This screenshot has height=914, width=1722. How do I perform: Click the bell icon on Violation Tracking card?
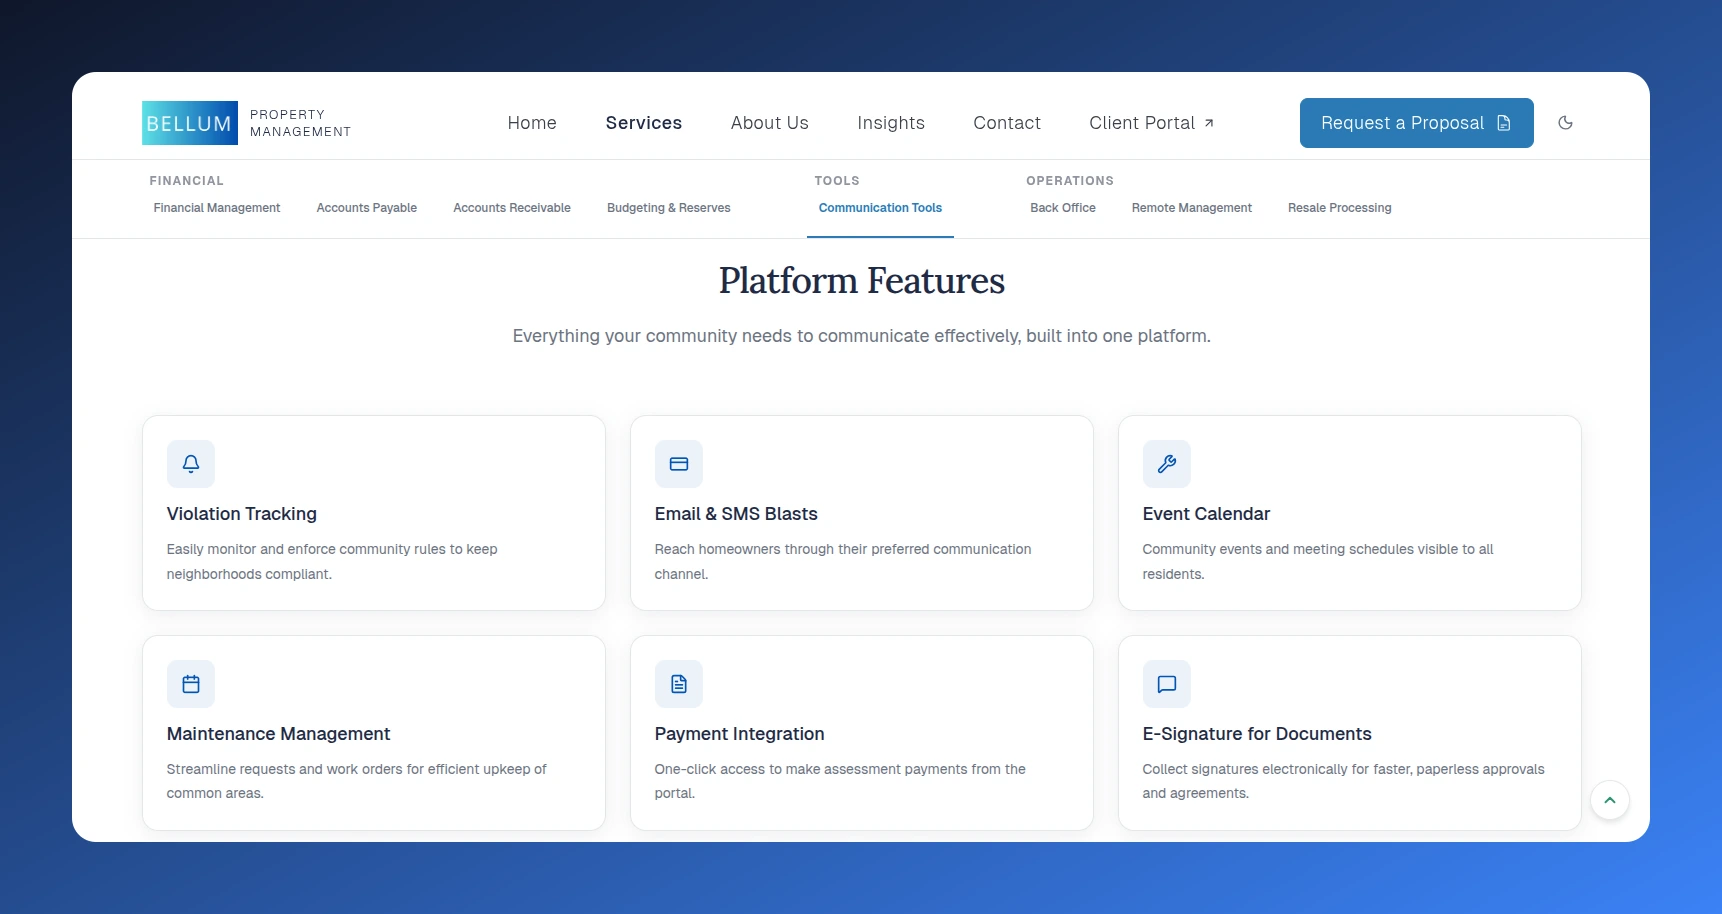[191, 464]
